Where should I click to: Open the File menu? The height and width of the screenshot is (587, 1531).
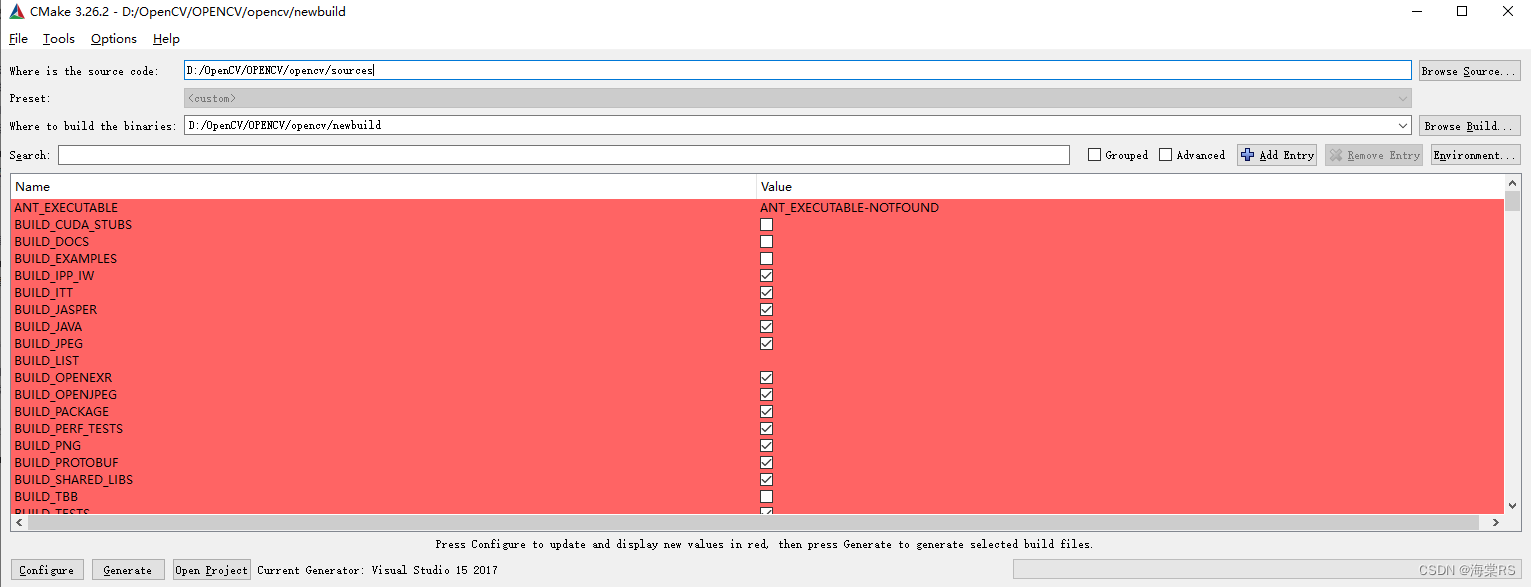tap(18, 38)
